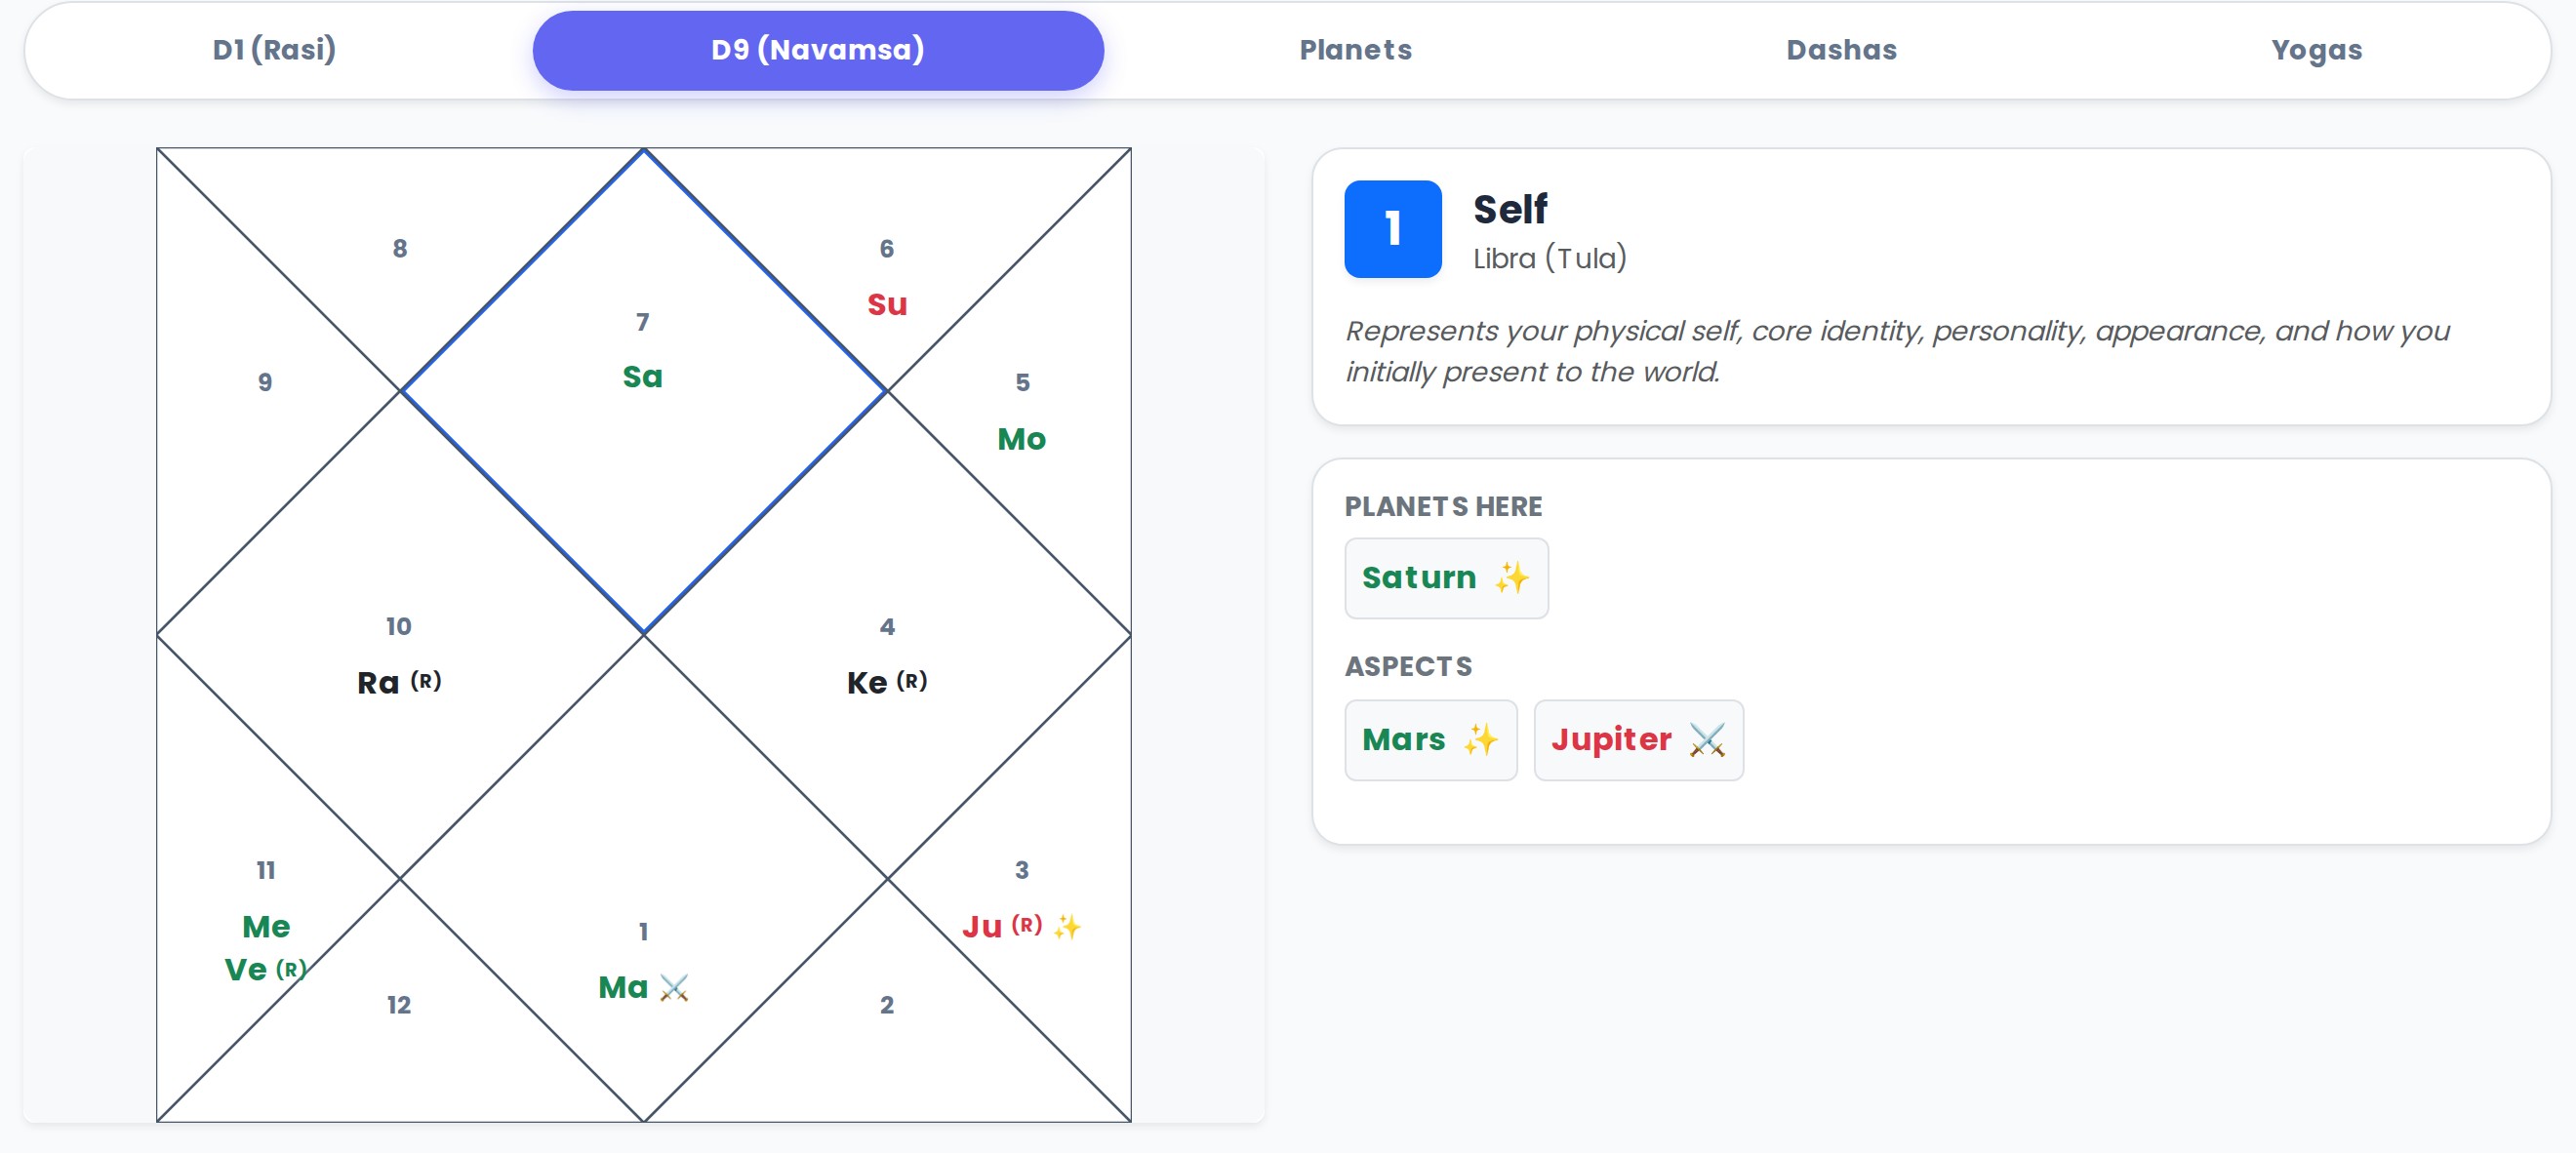2576x1153 pixels.
Task: Open the Yogas section
Action: (x=2316, y=49)
